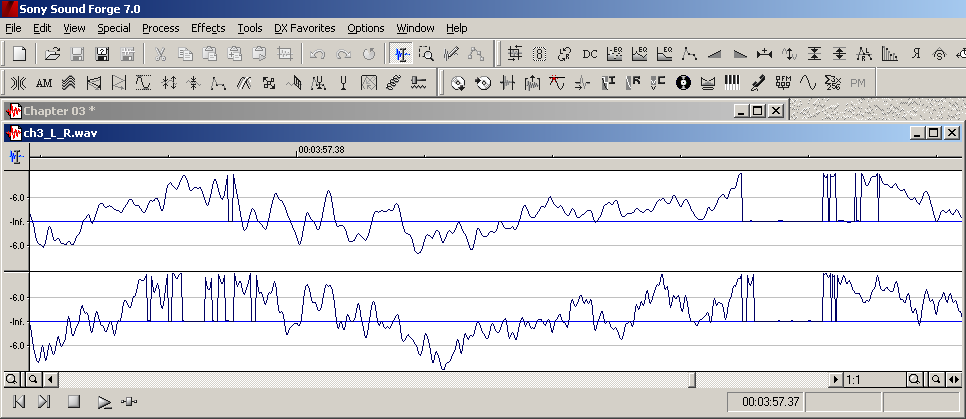Click the Reverse icon with backwards R
Image resolution: width=966 pixels, height=419 pixels.
(x=915, y=53)
